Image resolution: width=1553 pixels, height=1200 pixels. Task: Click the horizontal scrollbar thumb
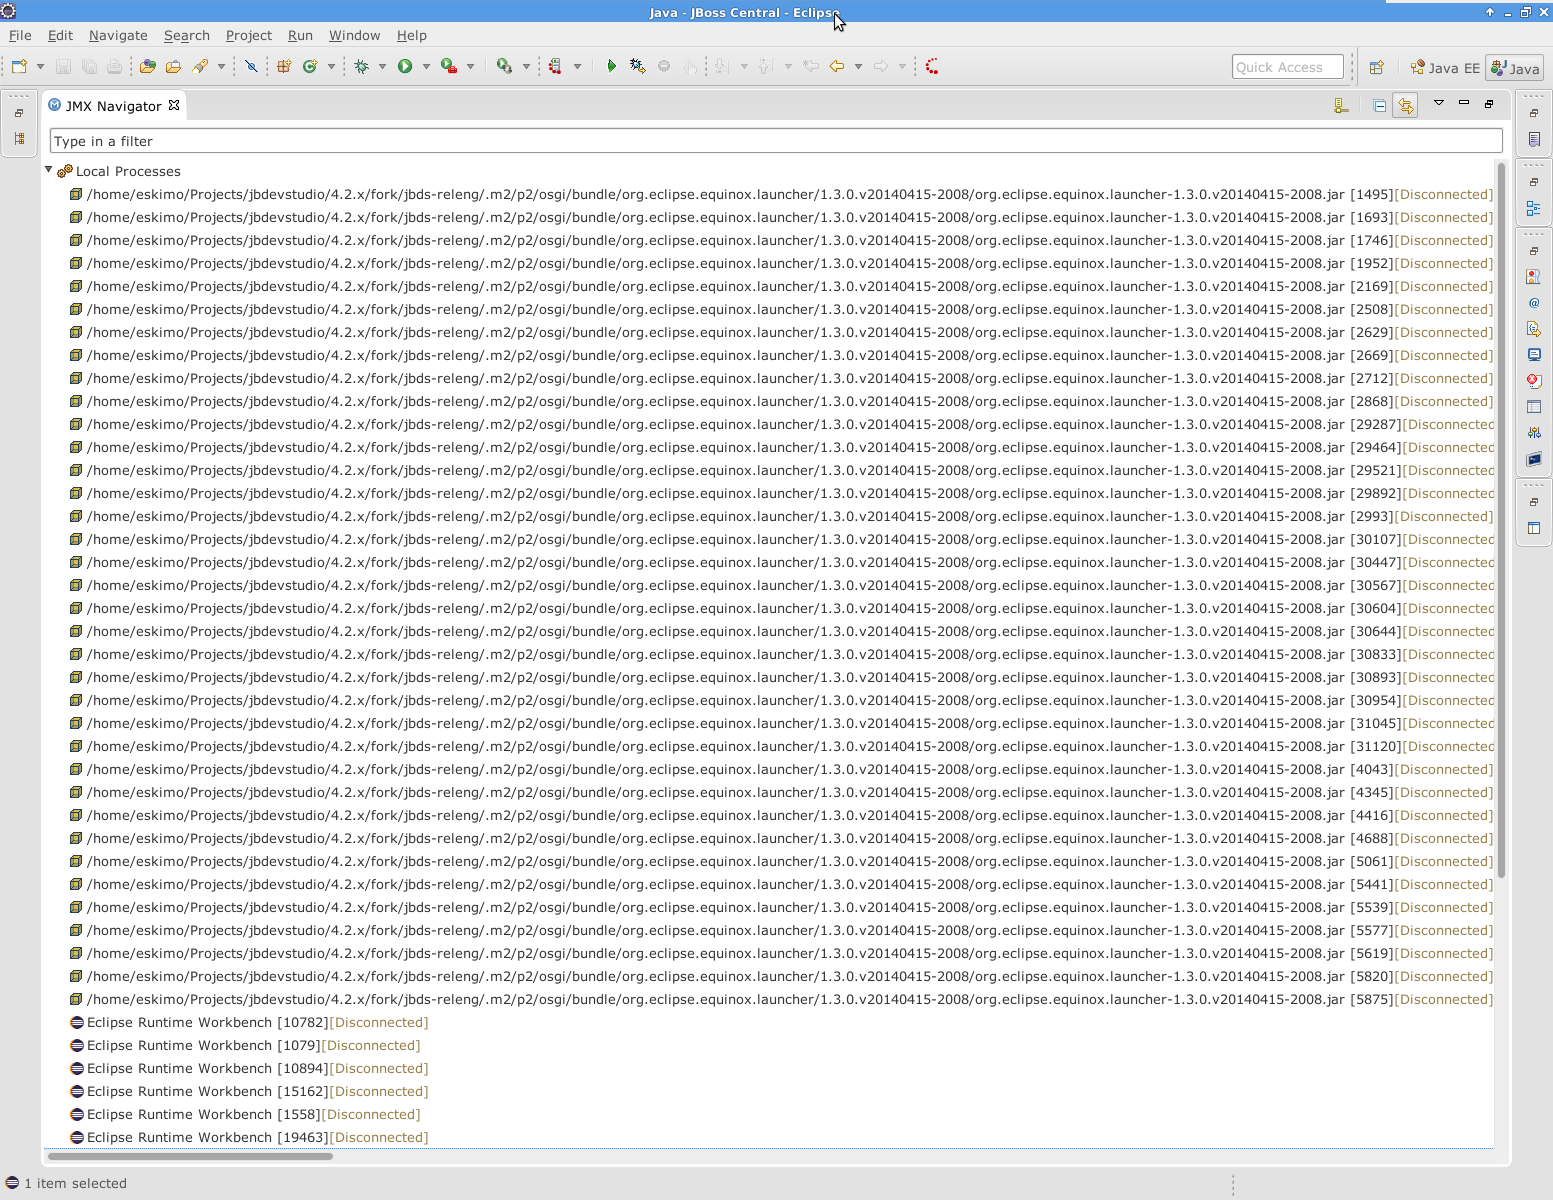pyautogui.click(x=190, y=1156)
